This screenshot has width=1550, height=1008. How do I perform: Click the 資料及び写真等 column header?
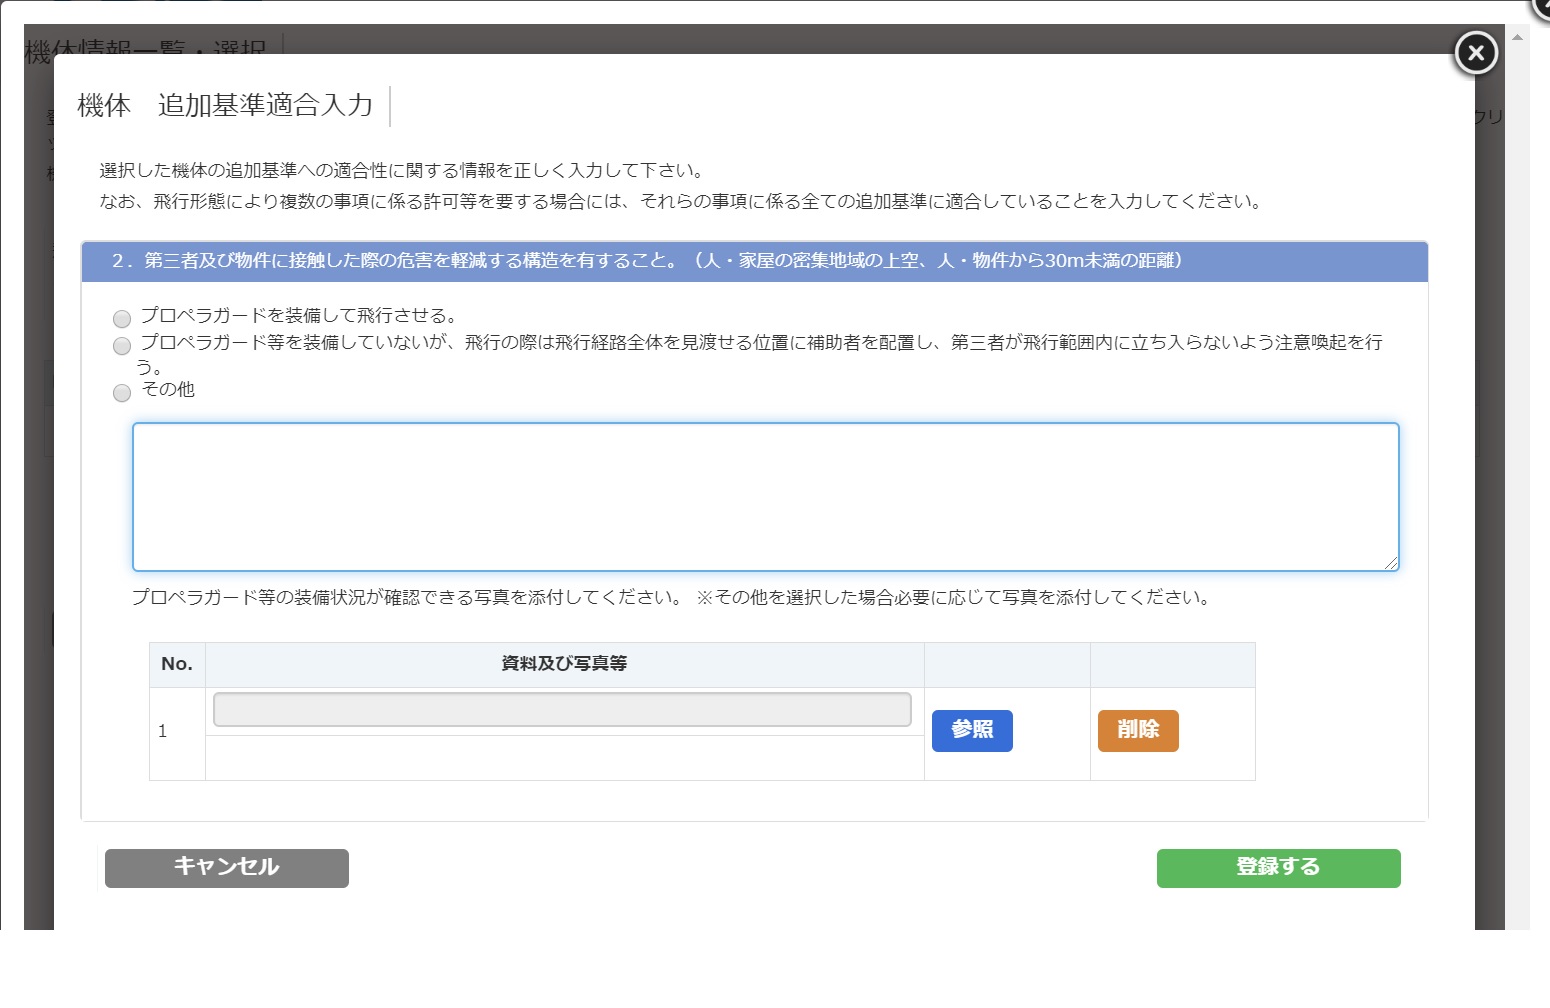click(x=564, y=664)
